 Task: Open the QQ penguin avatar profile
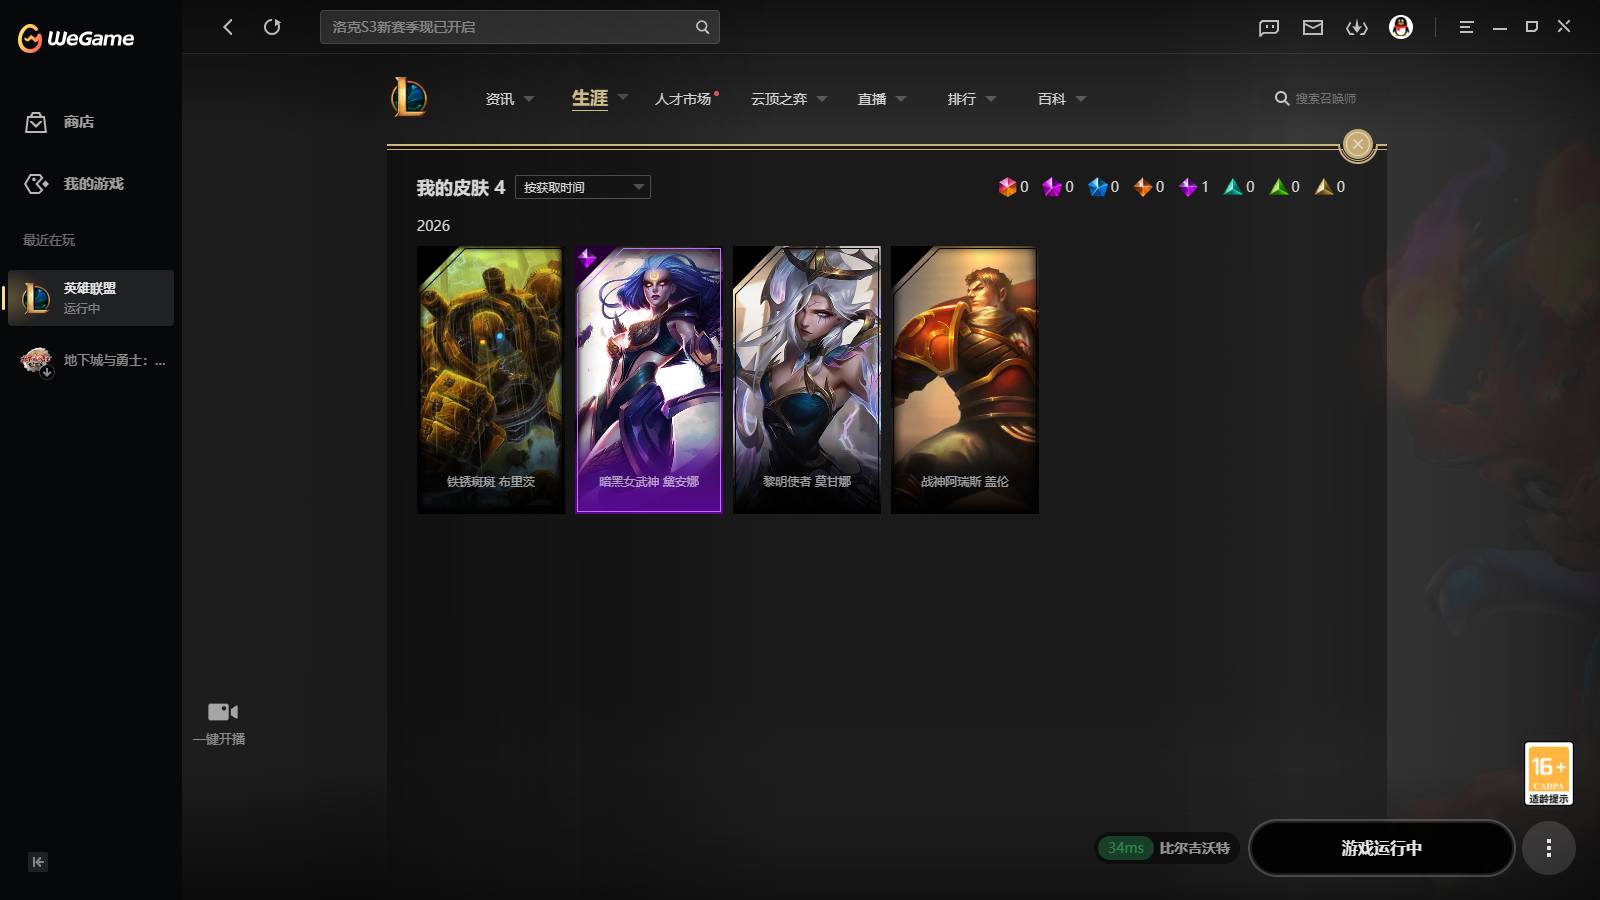1401,27
